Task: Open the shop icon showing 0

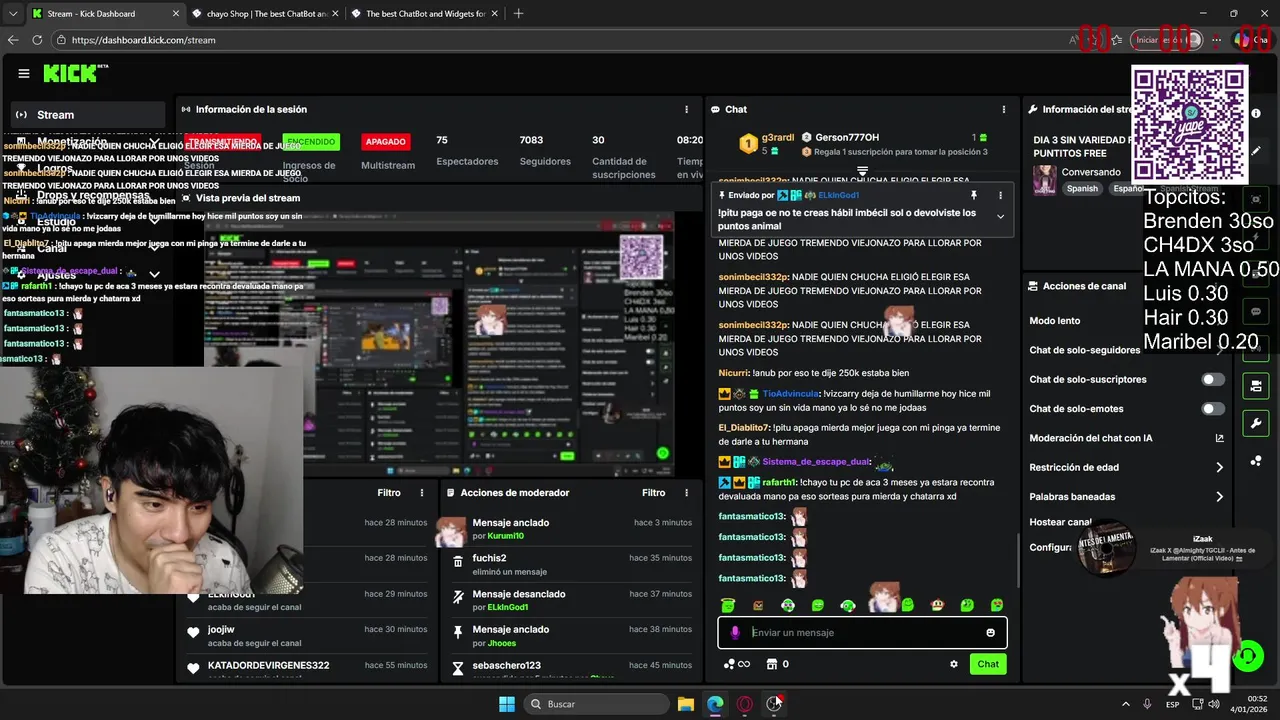Action: tap(778, 664)
